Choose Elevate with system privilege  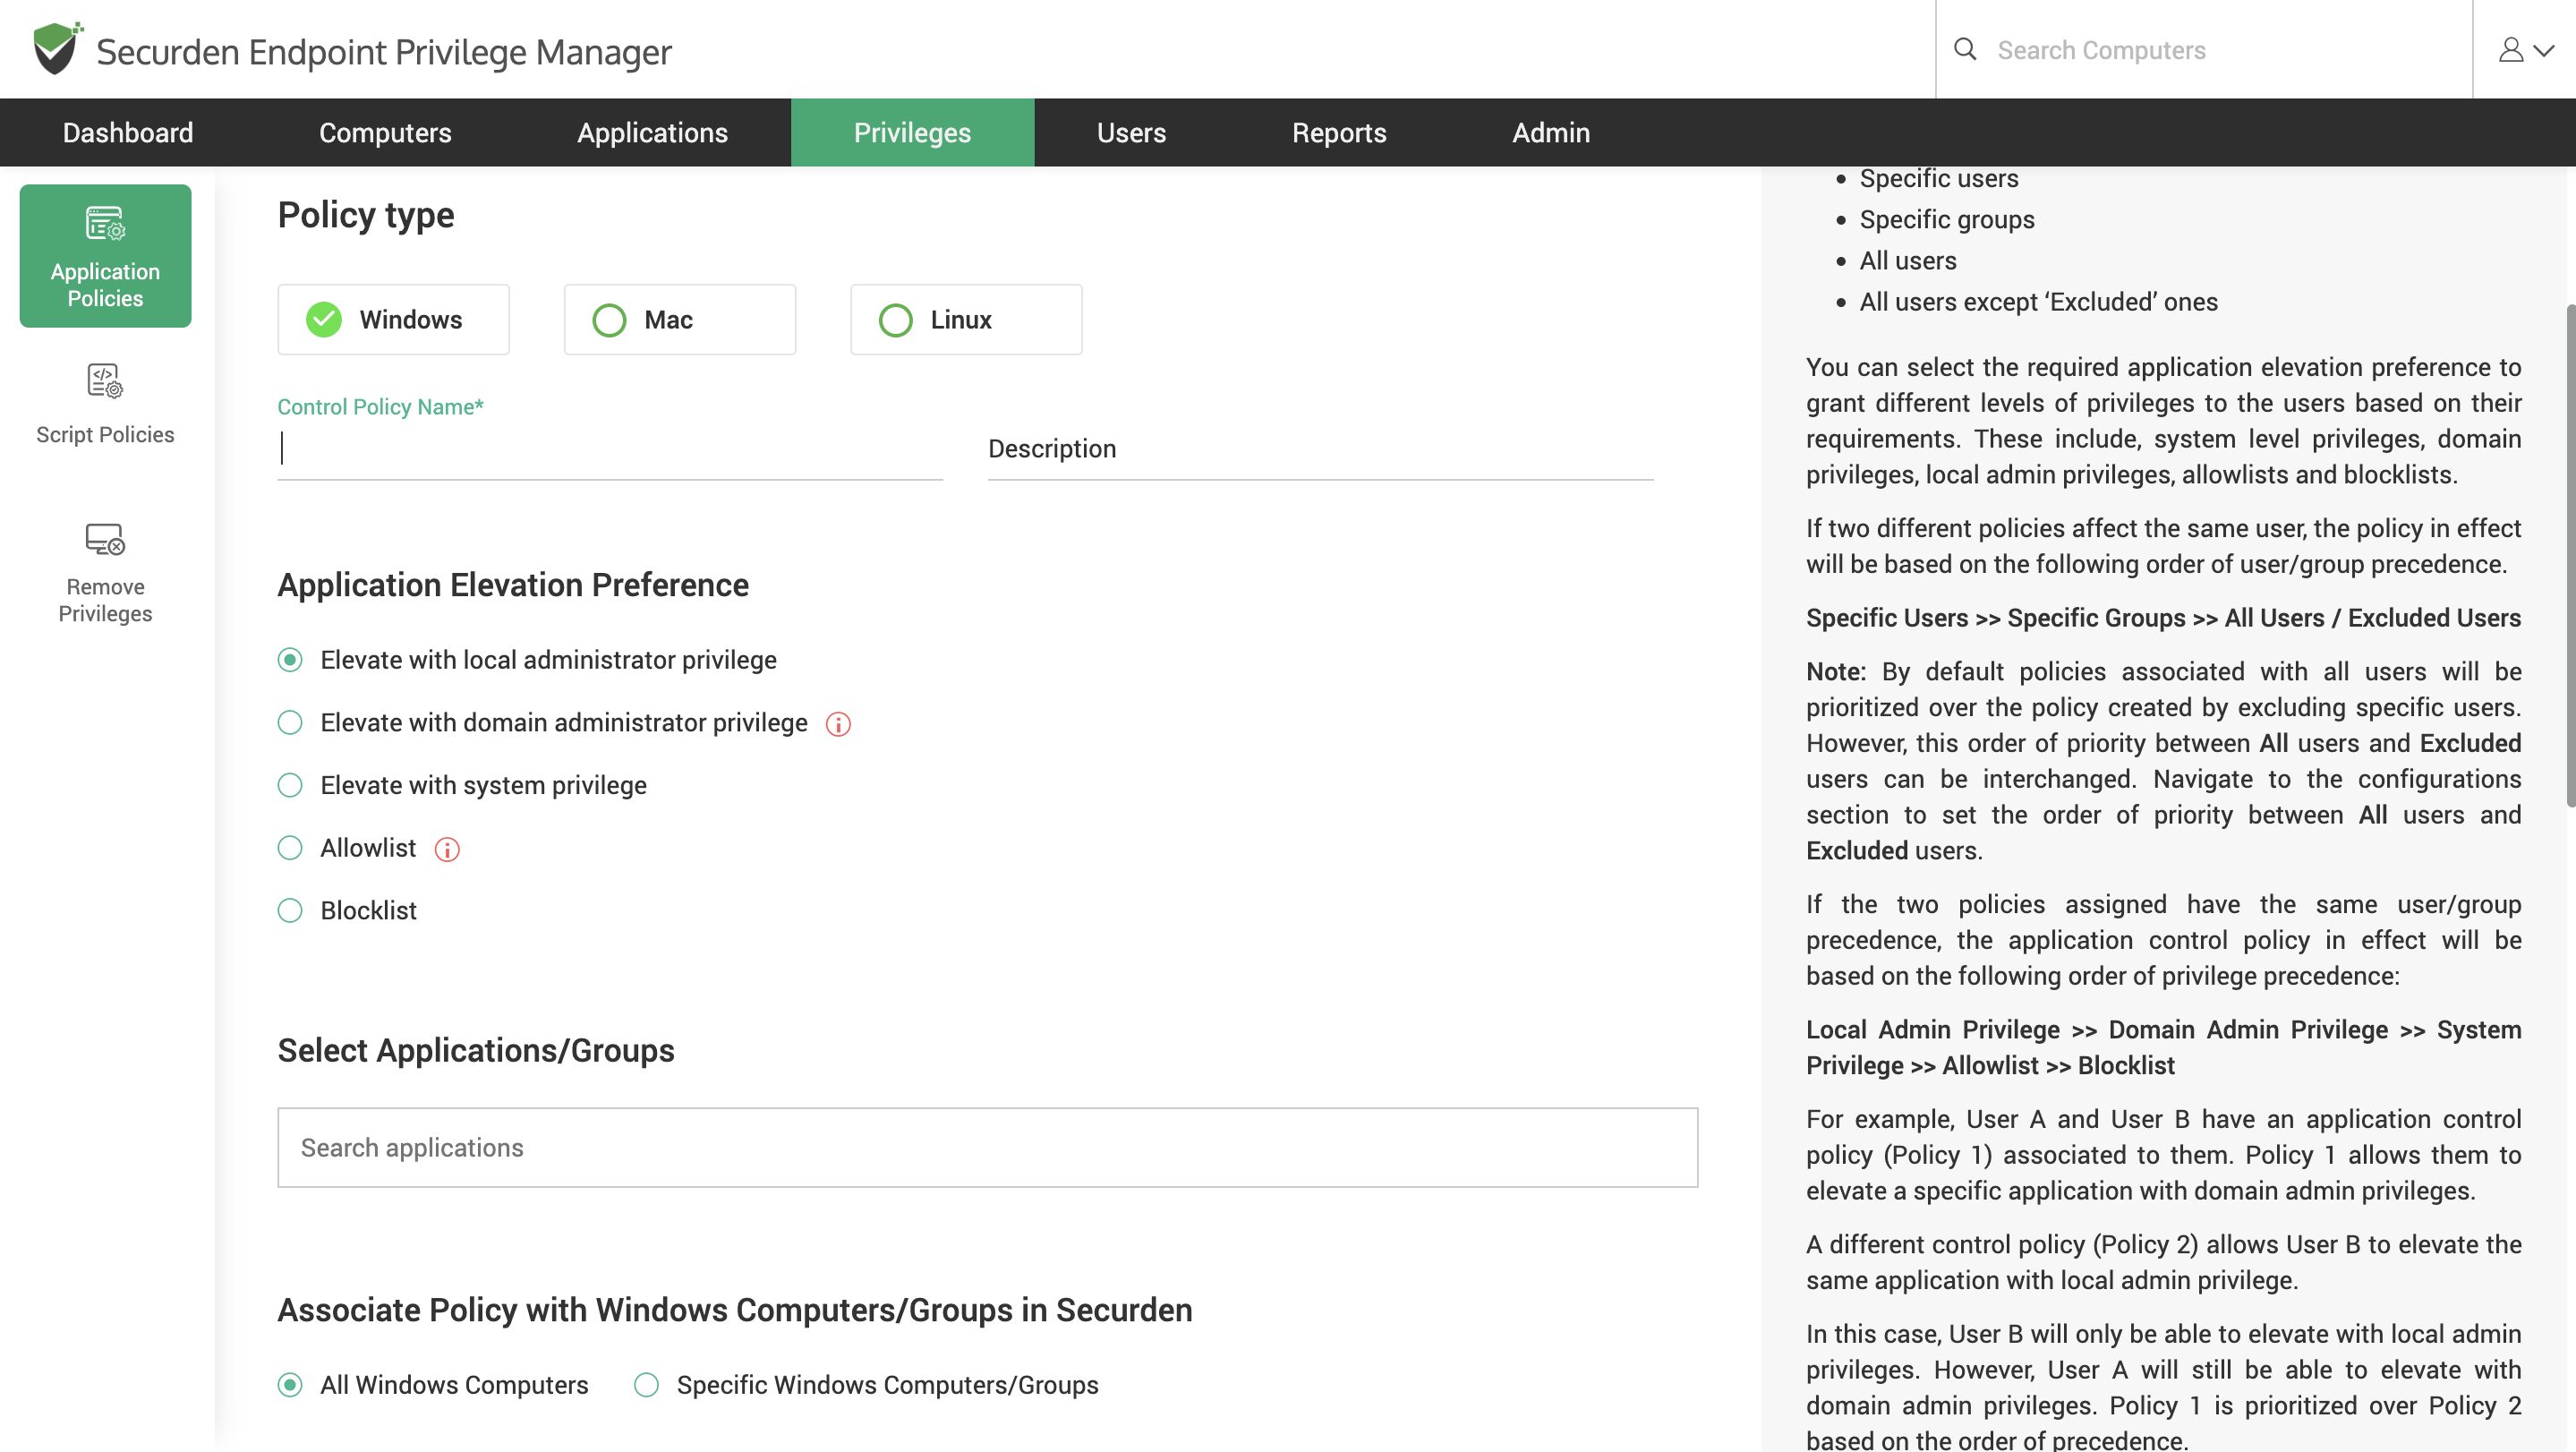point(290,786)
